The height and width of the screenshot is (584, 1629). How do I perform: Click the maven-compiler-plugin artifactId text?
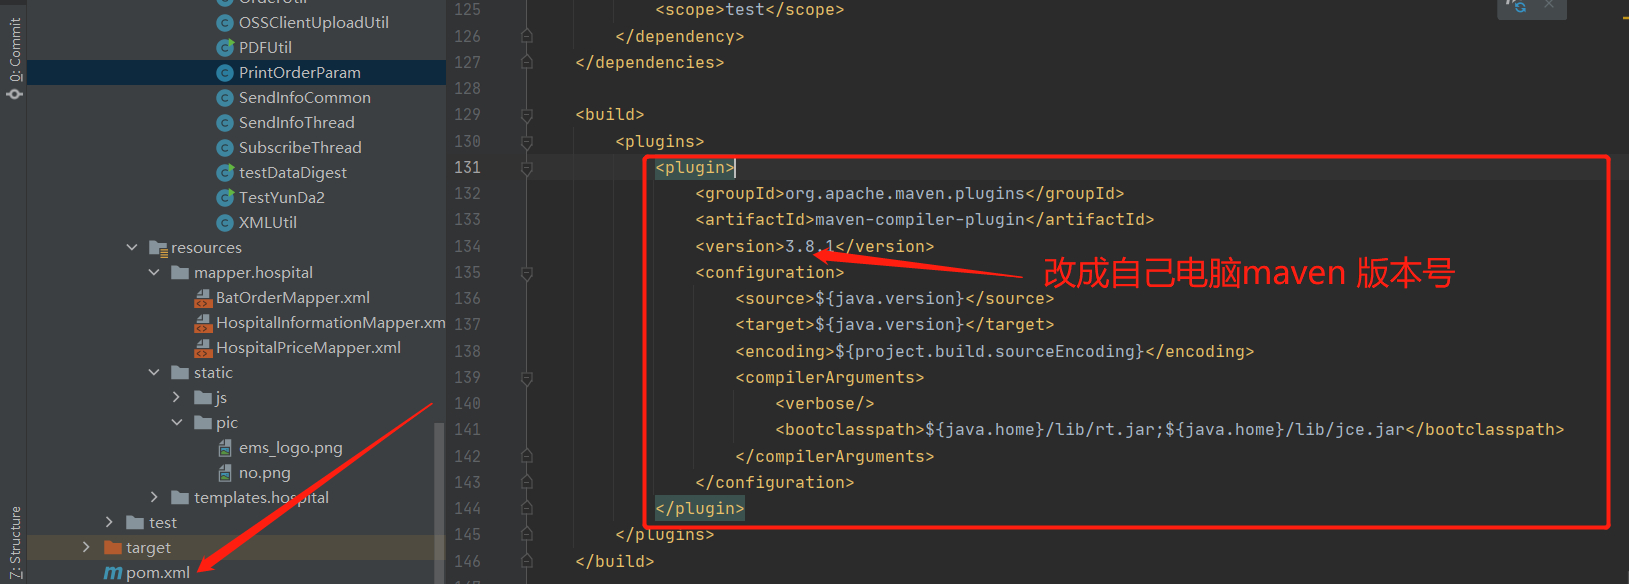[x=920, y=219]
